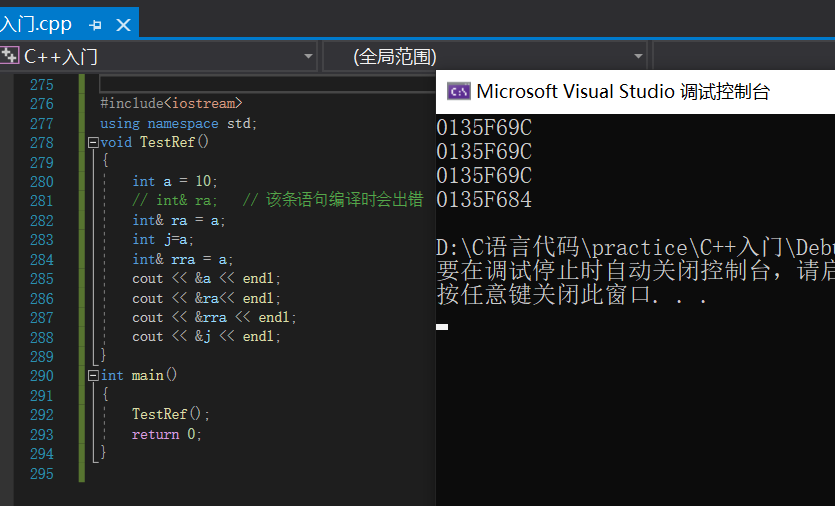Click 'using namespace std;' line

coord(178,124)
